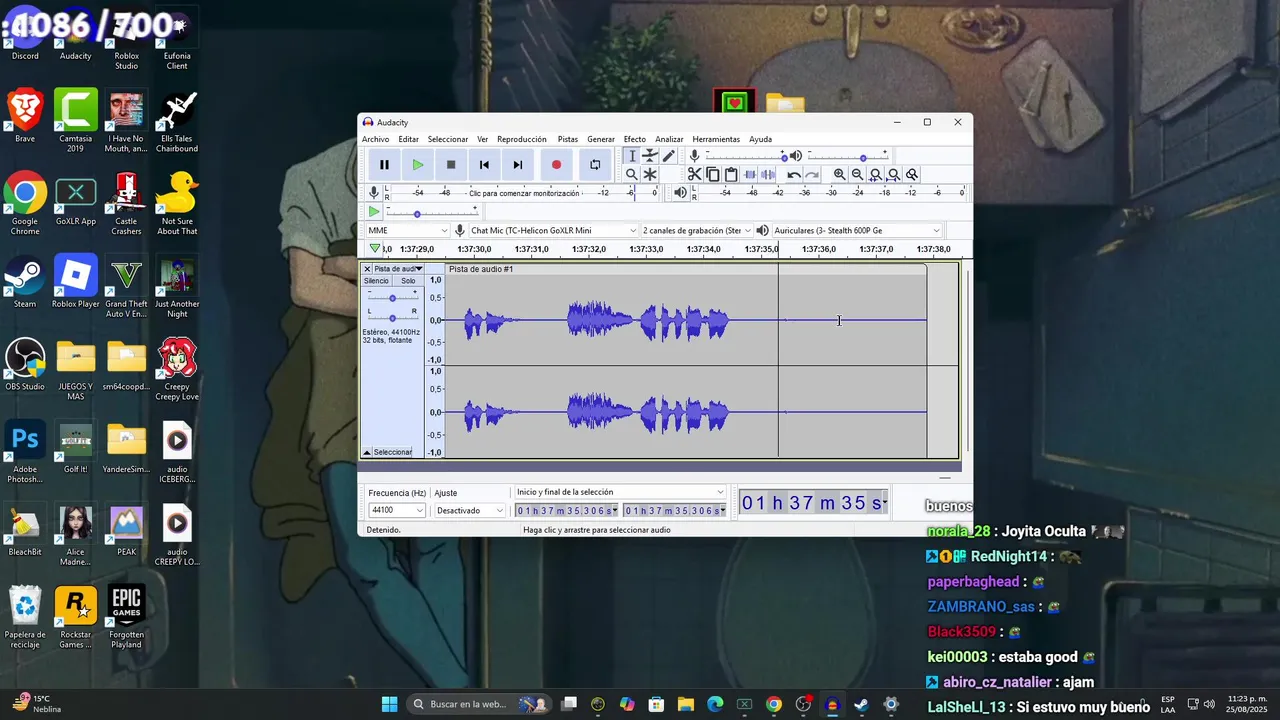The width and height of the screenshot is (1280, 720).
Task: Click the Fit project to width icon
Action: (894, 174)
